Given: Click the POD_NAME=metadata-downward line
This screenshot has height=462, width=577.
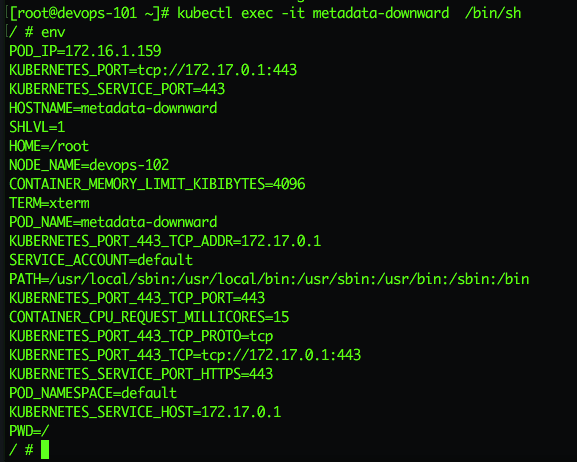Looking at the screenshot, I should click(113, 222).
